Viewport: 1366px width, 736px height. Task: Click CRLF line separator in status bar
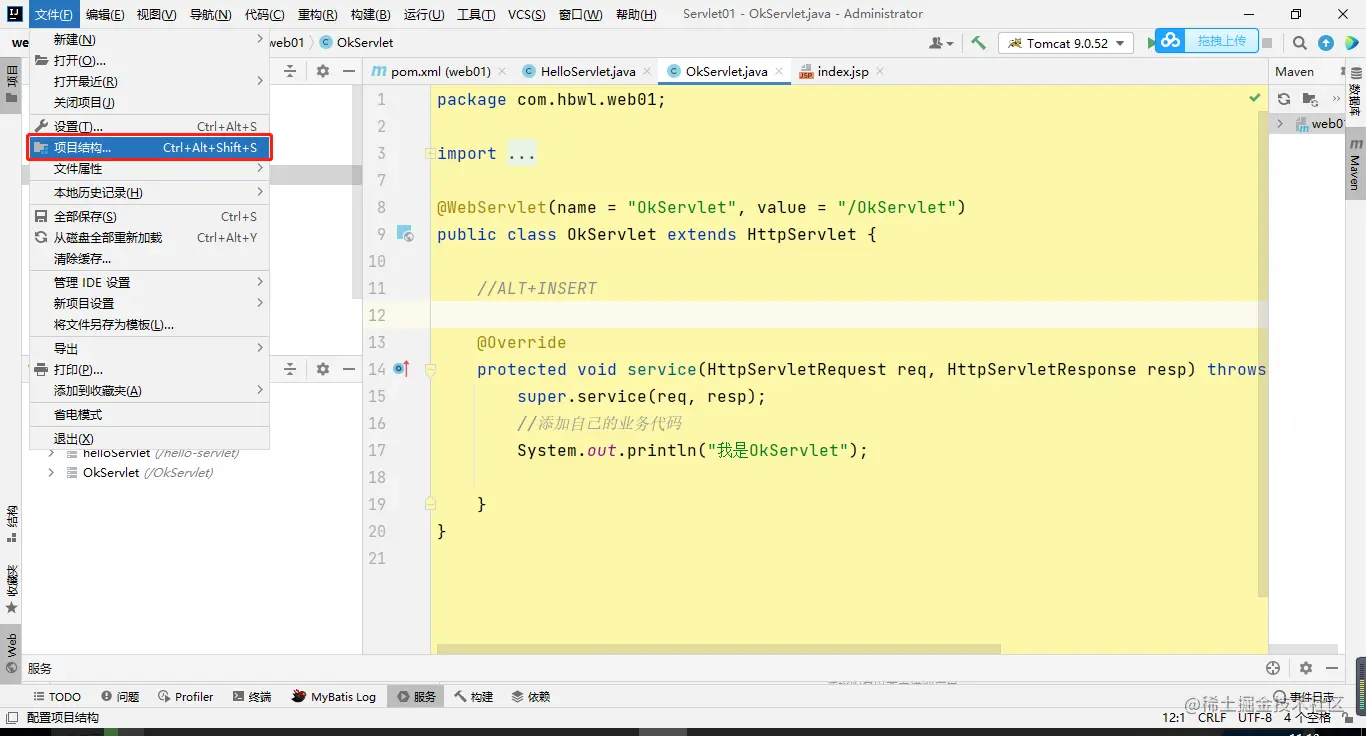1212,717
